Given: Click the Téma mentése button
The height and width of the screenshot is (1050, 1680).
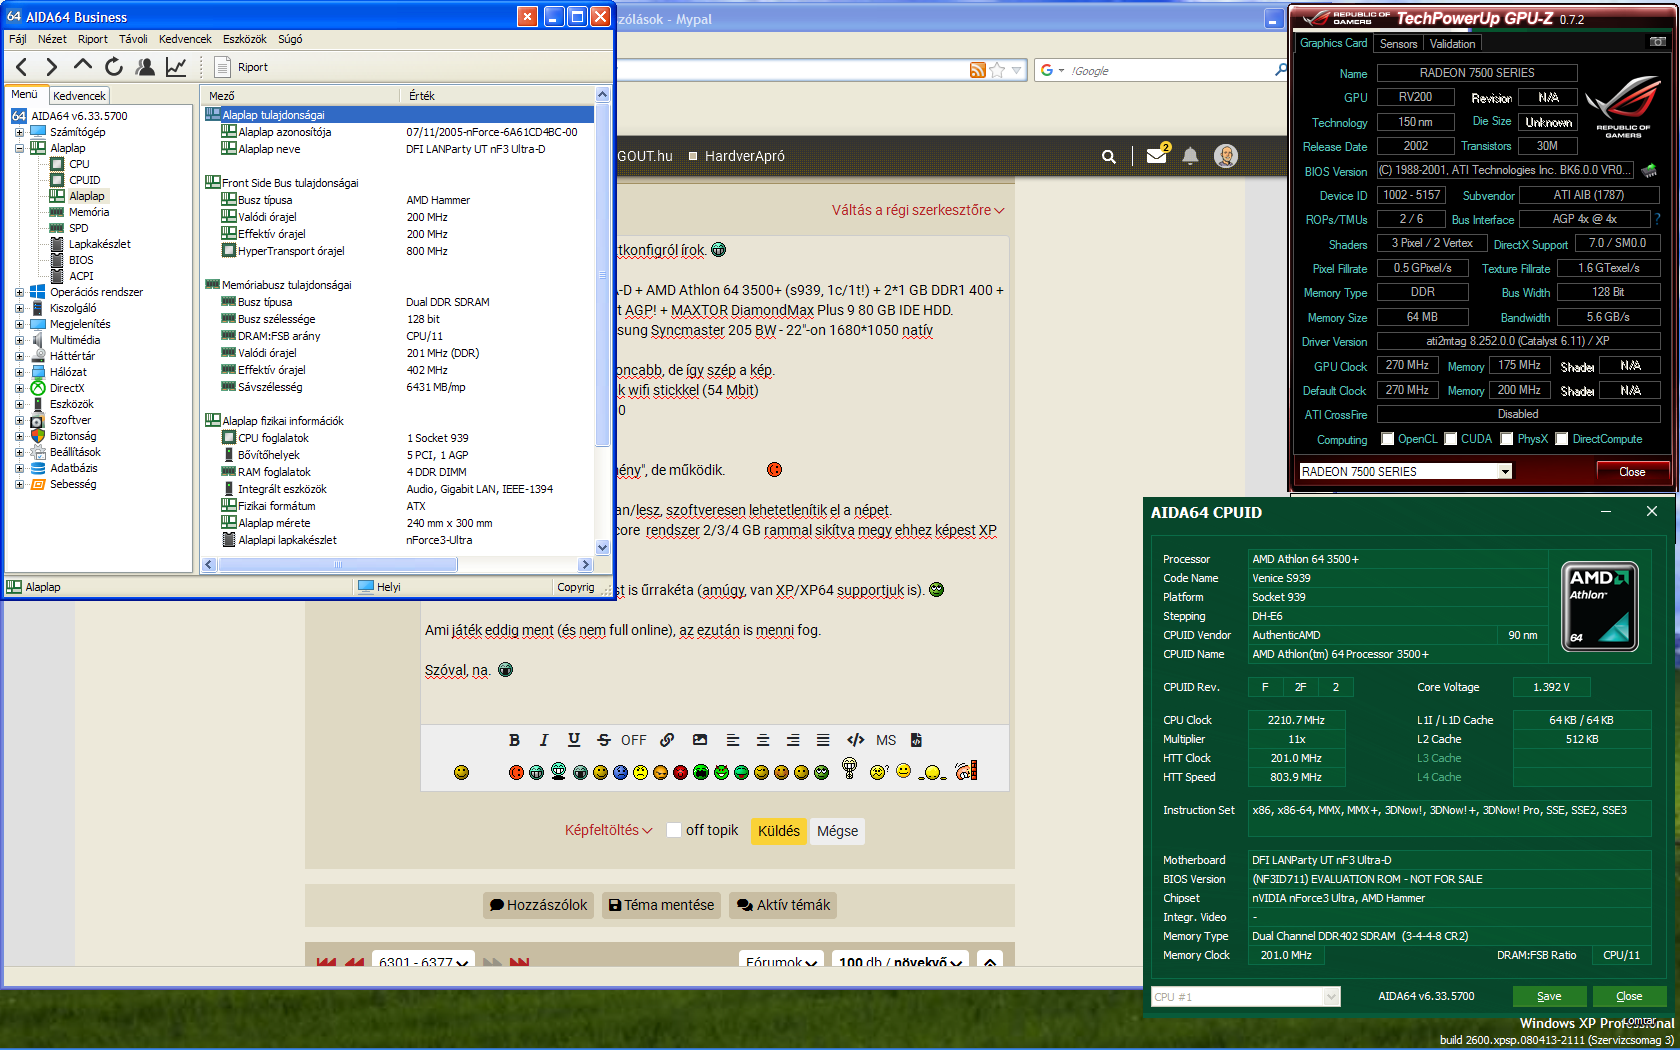Looking at the screenshot, I should click(661, 905).
